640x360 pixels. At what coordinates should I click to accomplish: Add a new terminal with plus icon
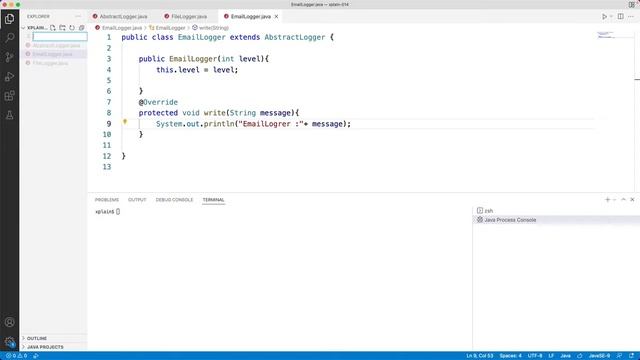click(607, 200)
